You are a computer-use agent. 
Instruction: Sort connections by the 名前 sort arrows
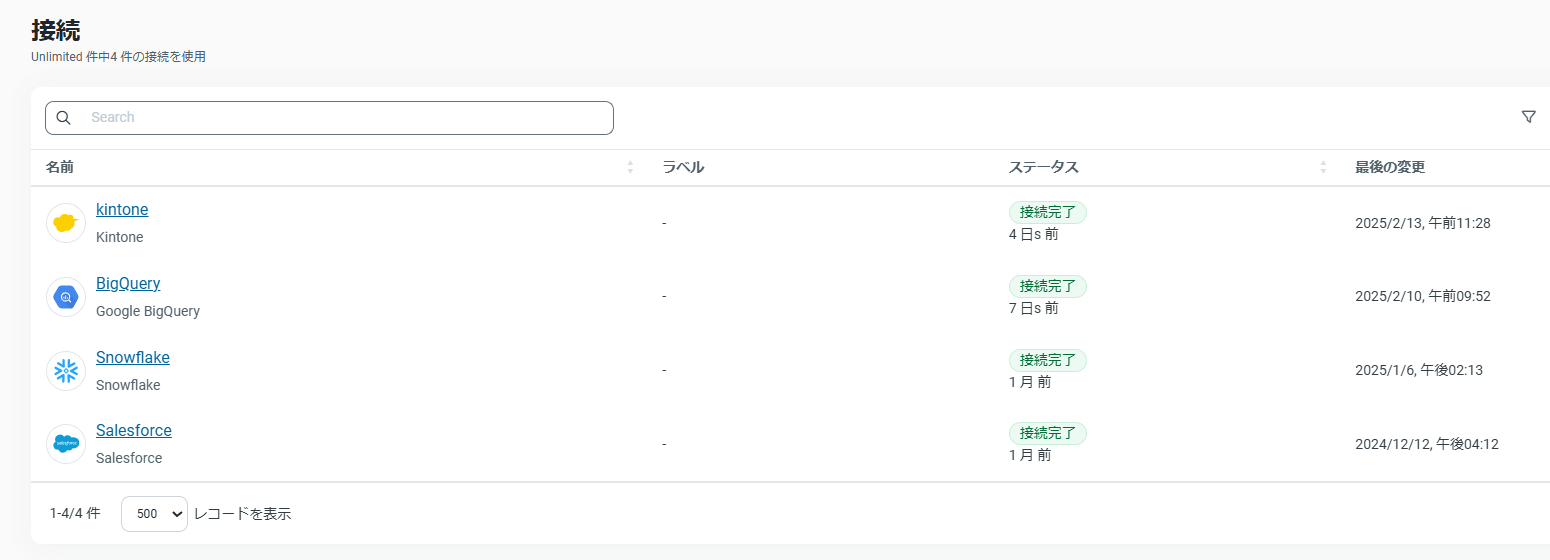tap(630, 167)
